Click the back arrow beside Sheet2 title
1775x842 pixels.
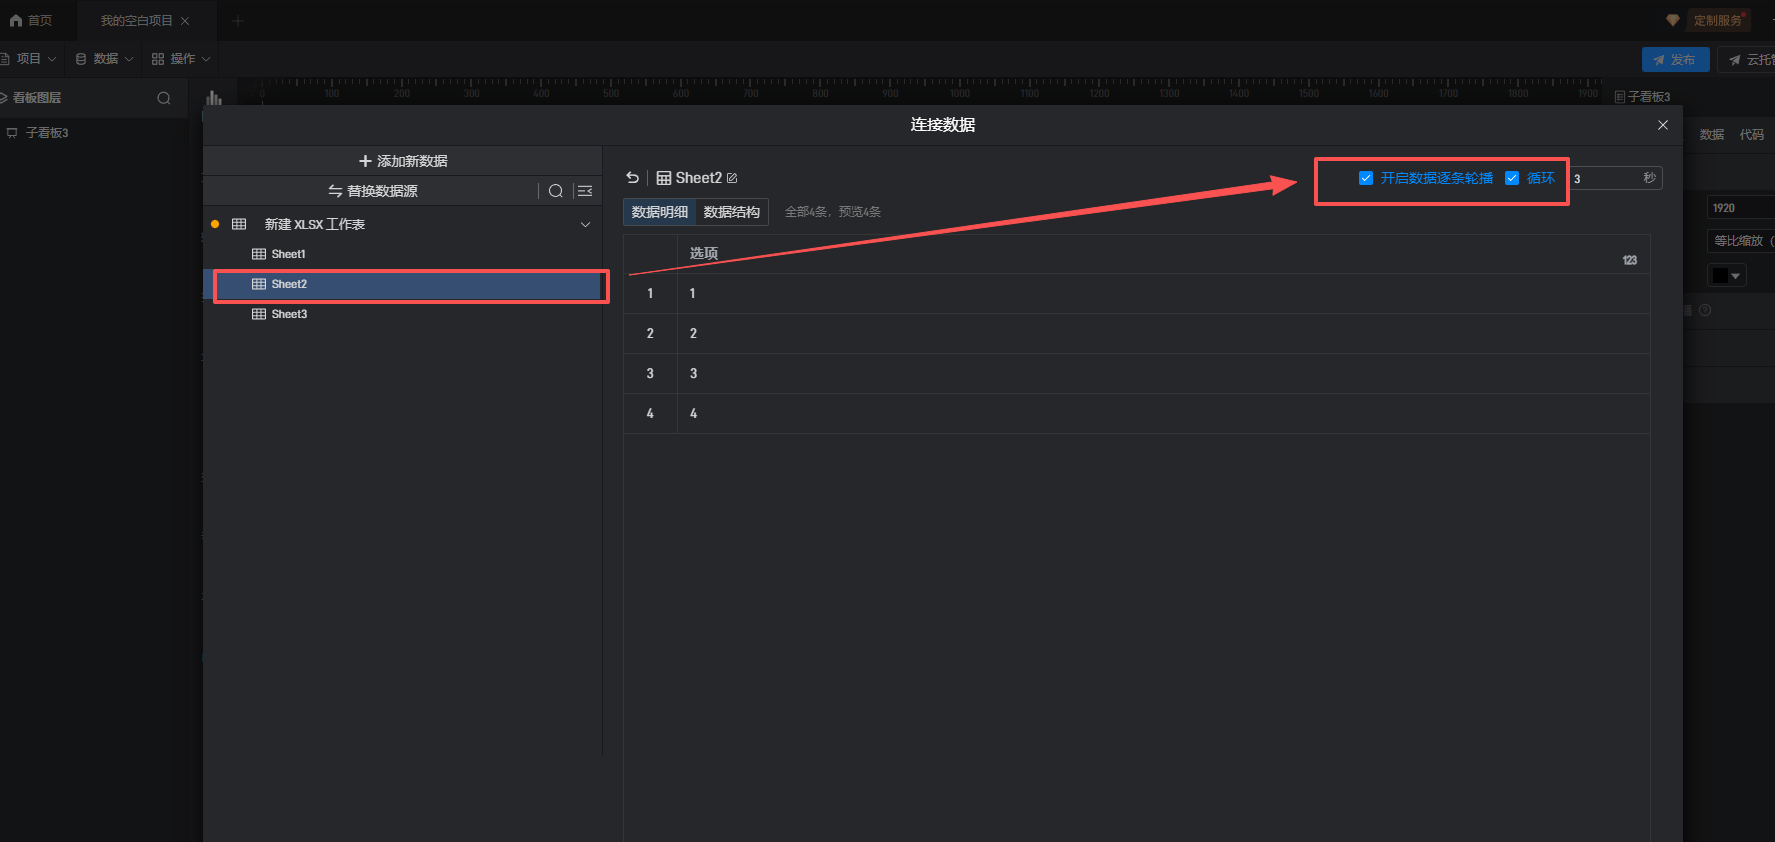(632, 178)
